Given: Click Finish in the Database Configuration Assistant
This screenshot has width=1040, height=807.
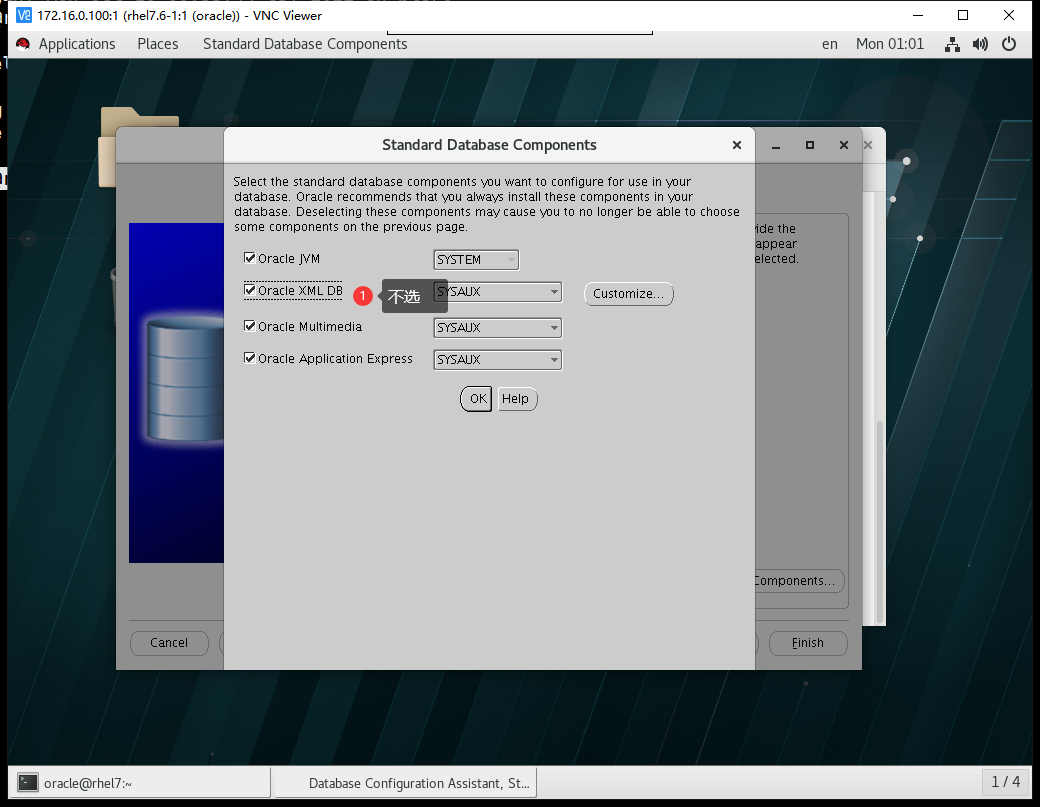Looking at the screenshot, I should pos(808,643).
